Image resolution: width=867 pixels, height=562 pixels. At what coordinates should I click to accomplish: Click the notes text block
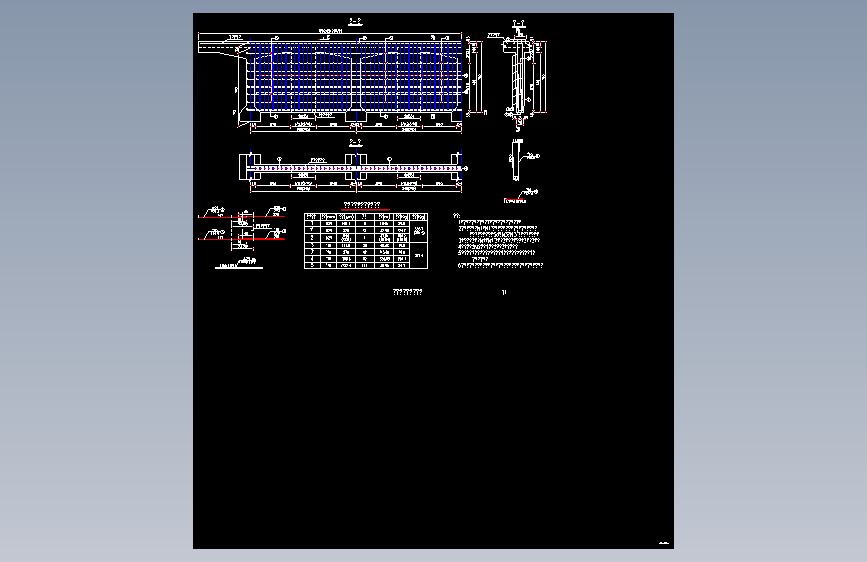[x=498, y=241]
